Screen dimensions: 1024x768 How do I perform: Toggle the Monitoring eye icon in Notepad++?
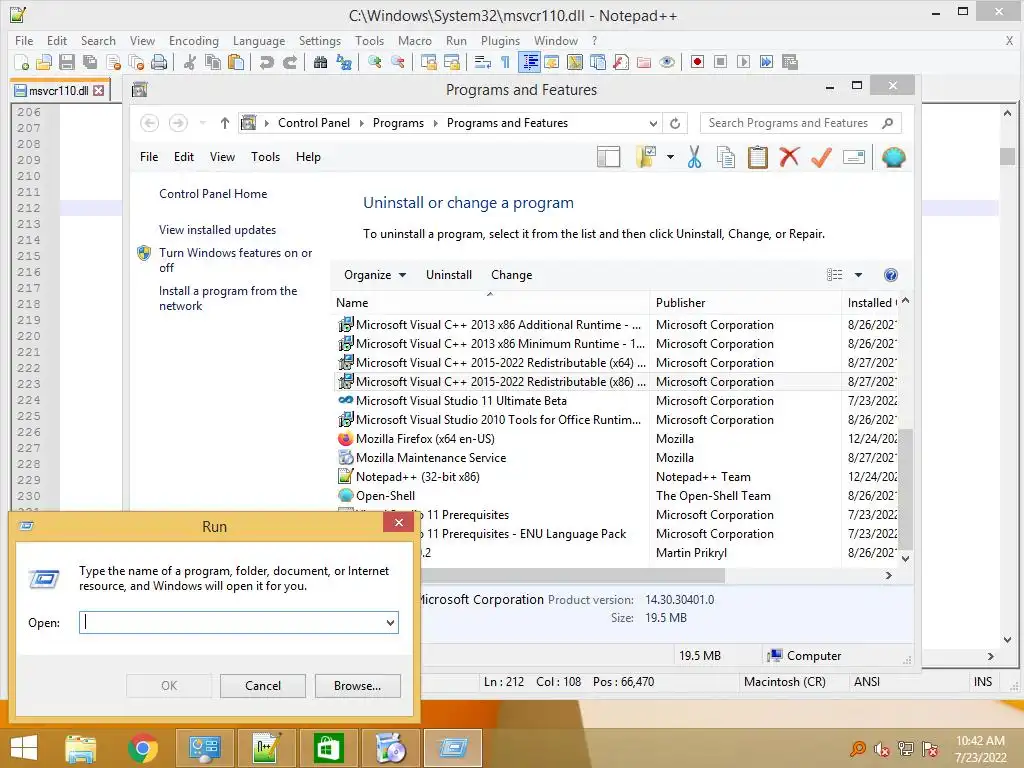666,62
